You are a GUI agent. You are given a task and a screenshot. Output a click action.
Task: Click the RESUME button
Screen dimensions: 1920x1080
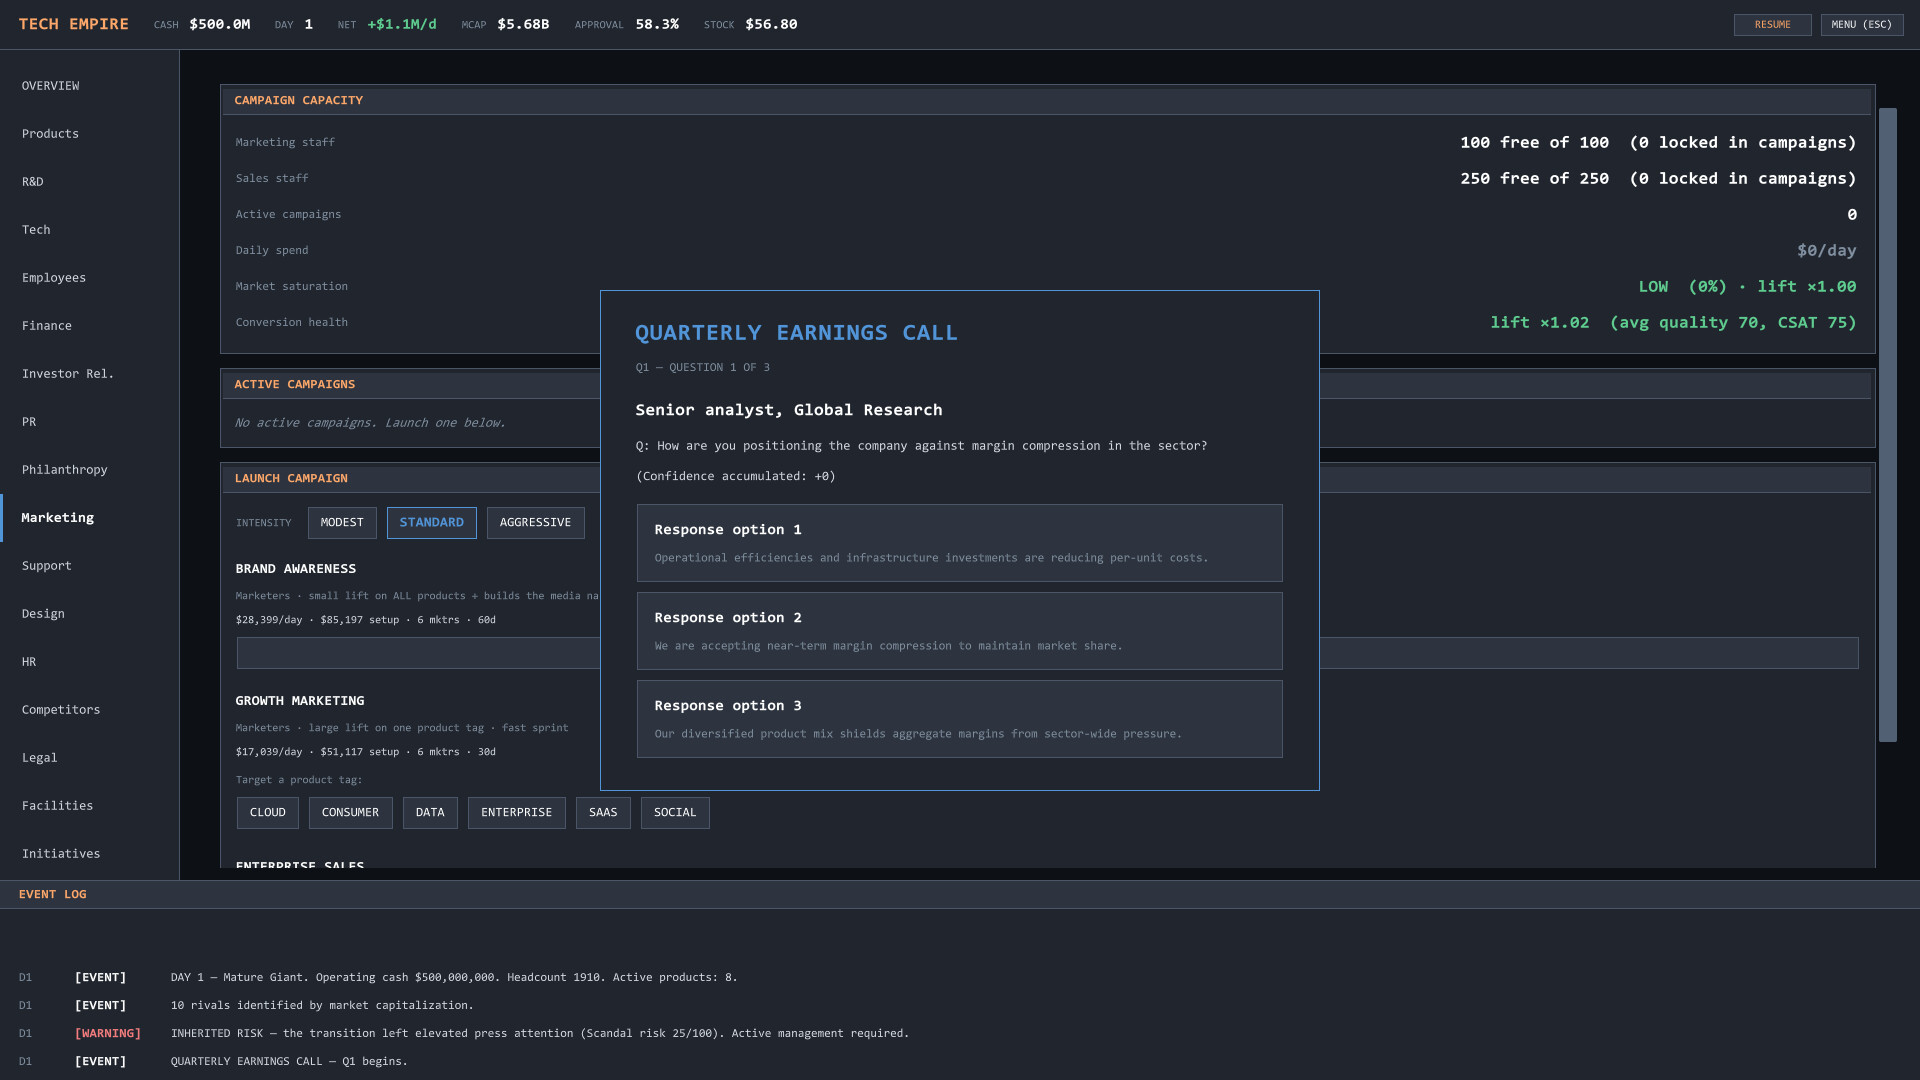[1772, 25]
